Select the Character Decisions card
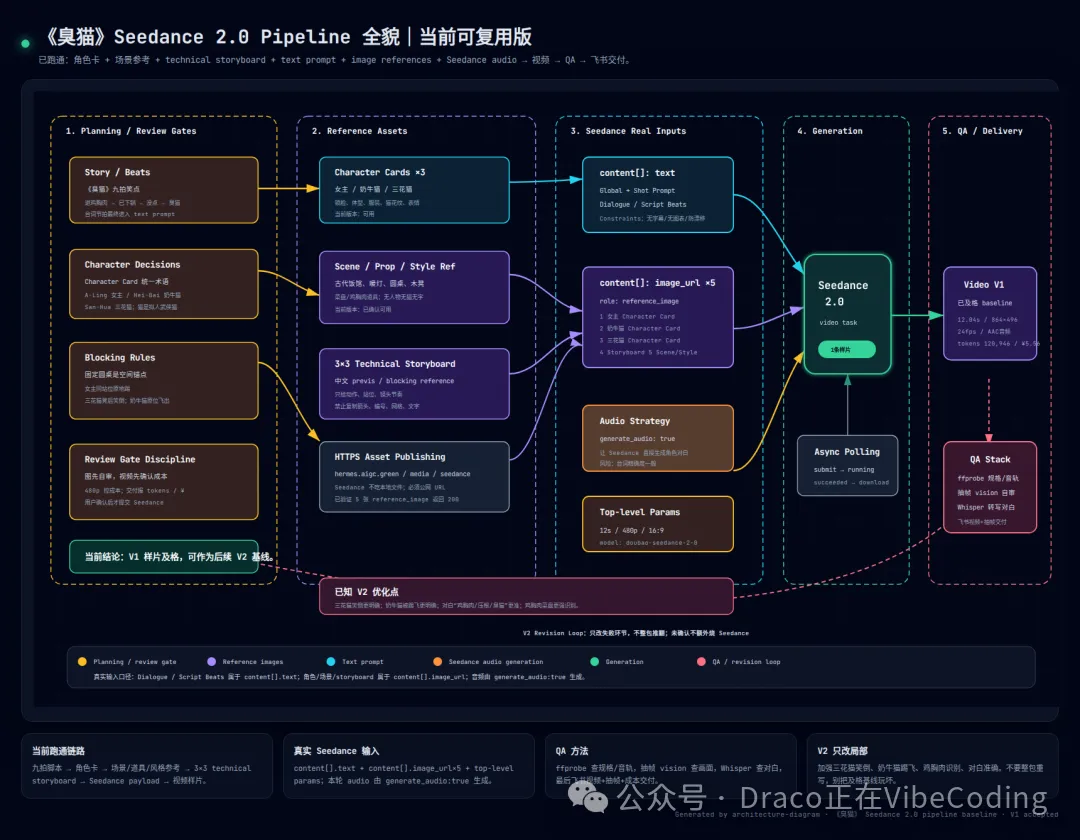 pos(164,284)
